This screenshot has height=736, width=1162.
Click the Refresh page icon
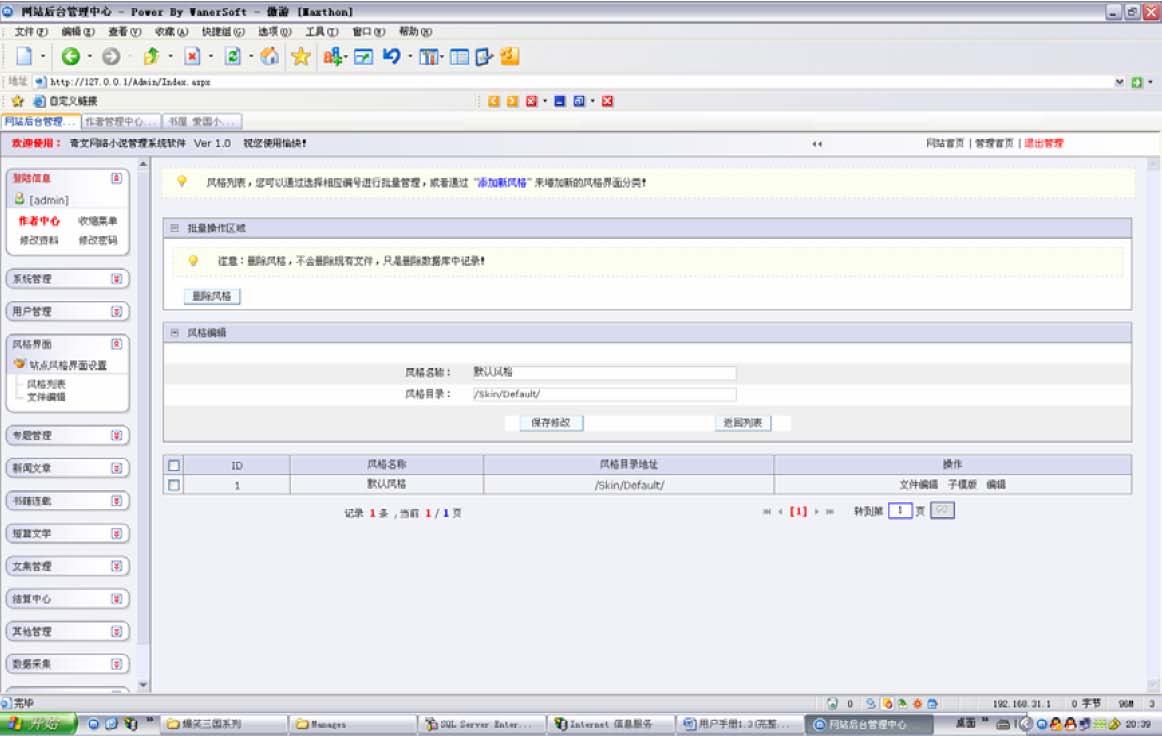point(233,56)
